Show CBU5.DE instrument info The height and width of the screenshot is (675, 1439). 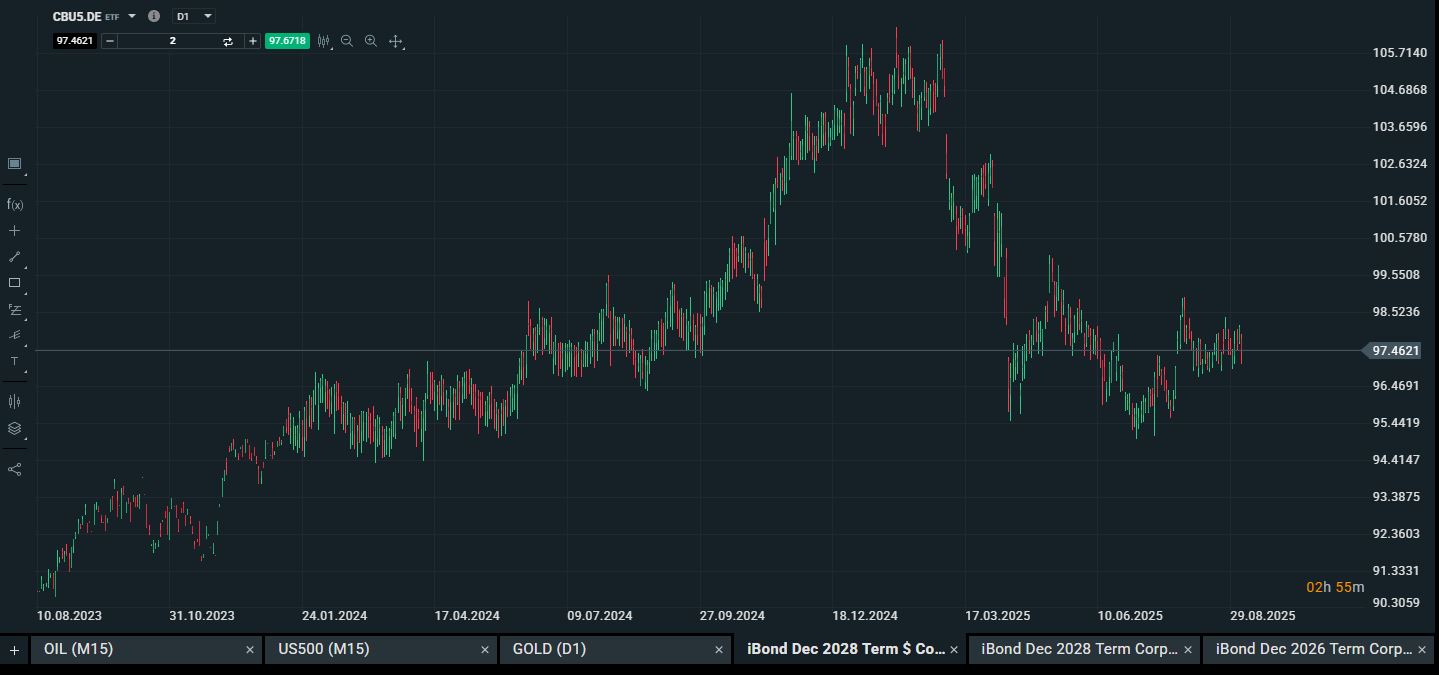point(154,16)
